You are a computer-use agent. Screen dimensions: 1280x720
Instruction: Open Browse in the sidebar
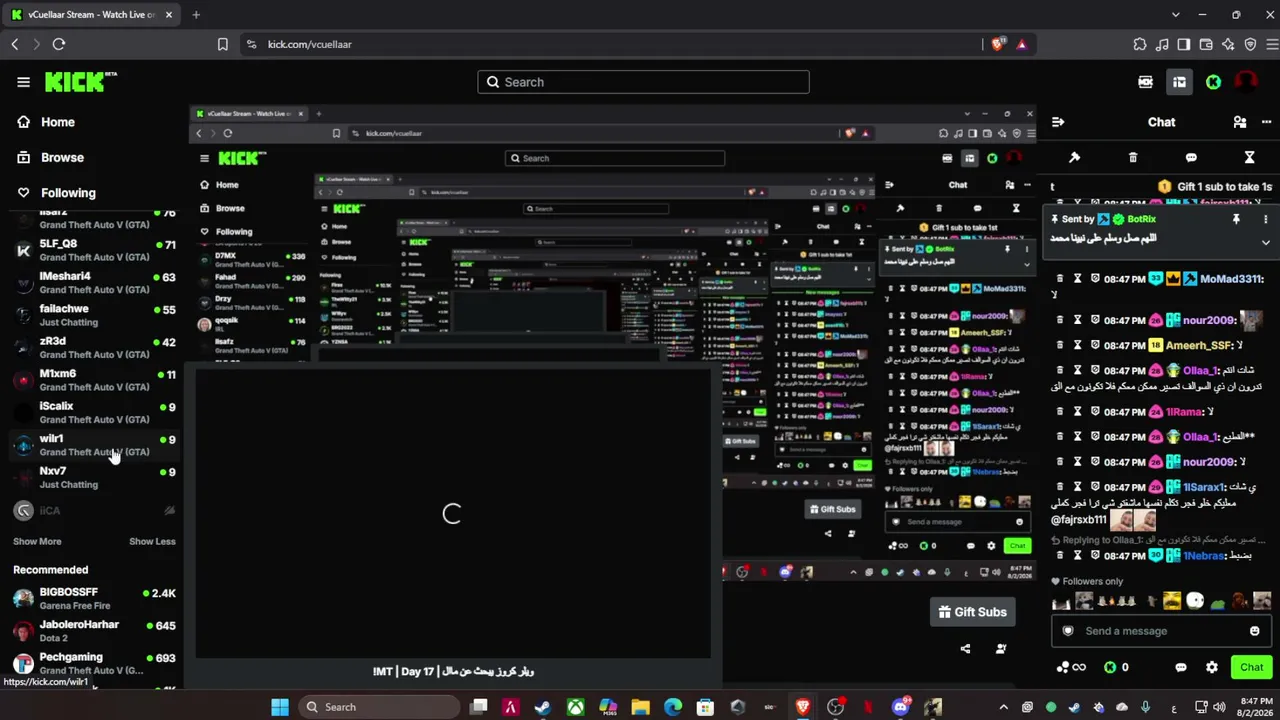click(62, 157)
